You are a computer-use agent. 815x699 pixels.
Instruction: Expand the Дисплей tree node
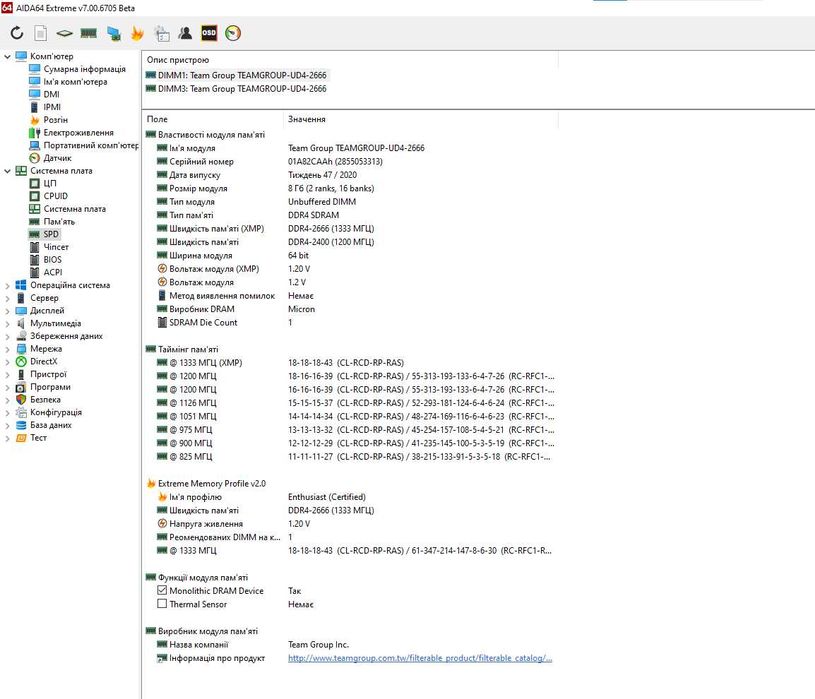coord(7,311)
